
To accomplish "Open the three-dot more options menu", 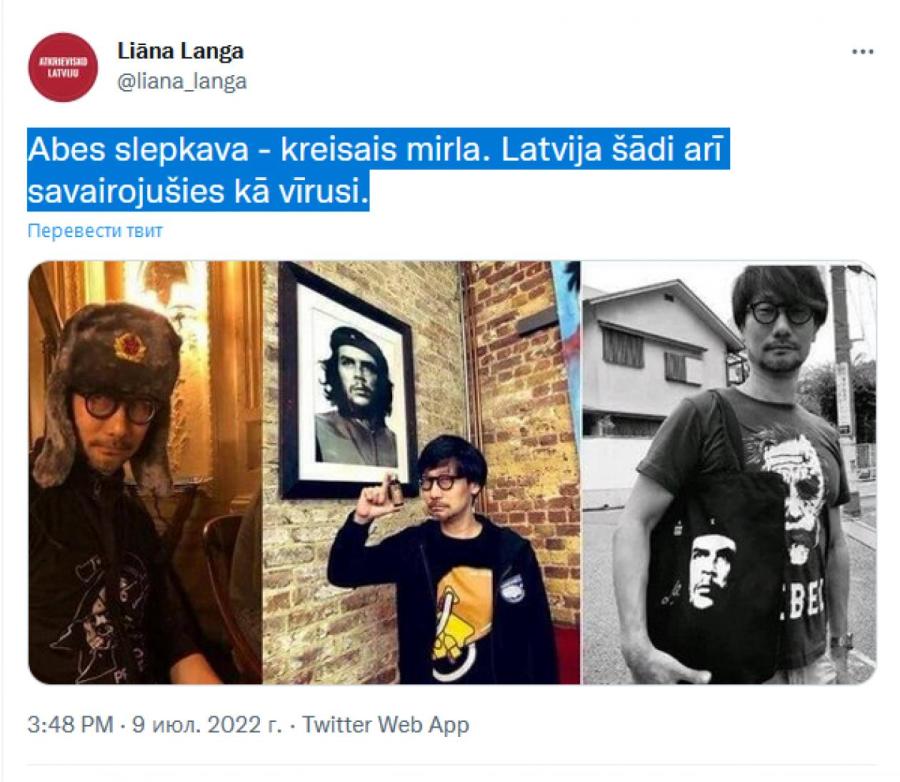I will pos(862,52).
